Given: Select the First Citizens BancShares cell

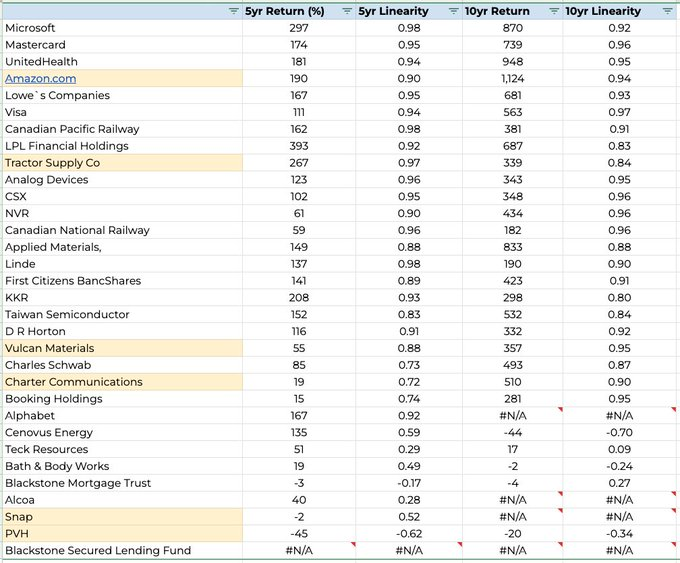Looking at the screenshot, I should coord(122,281).
